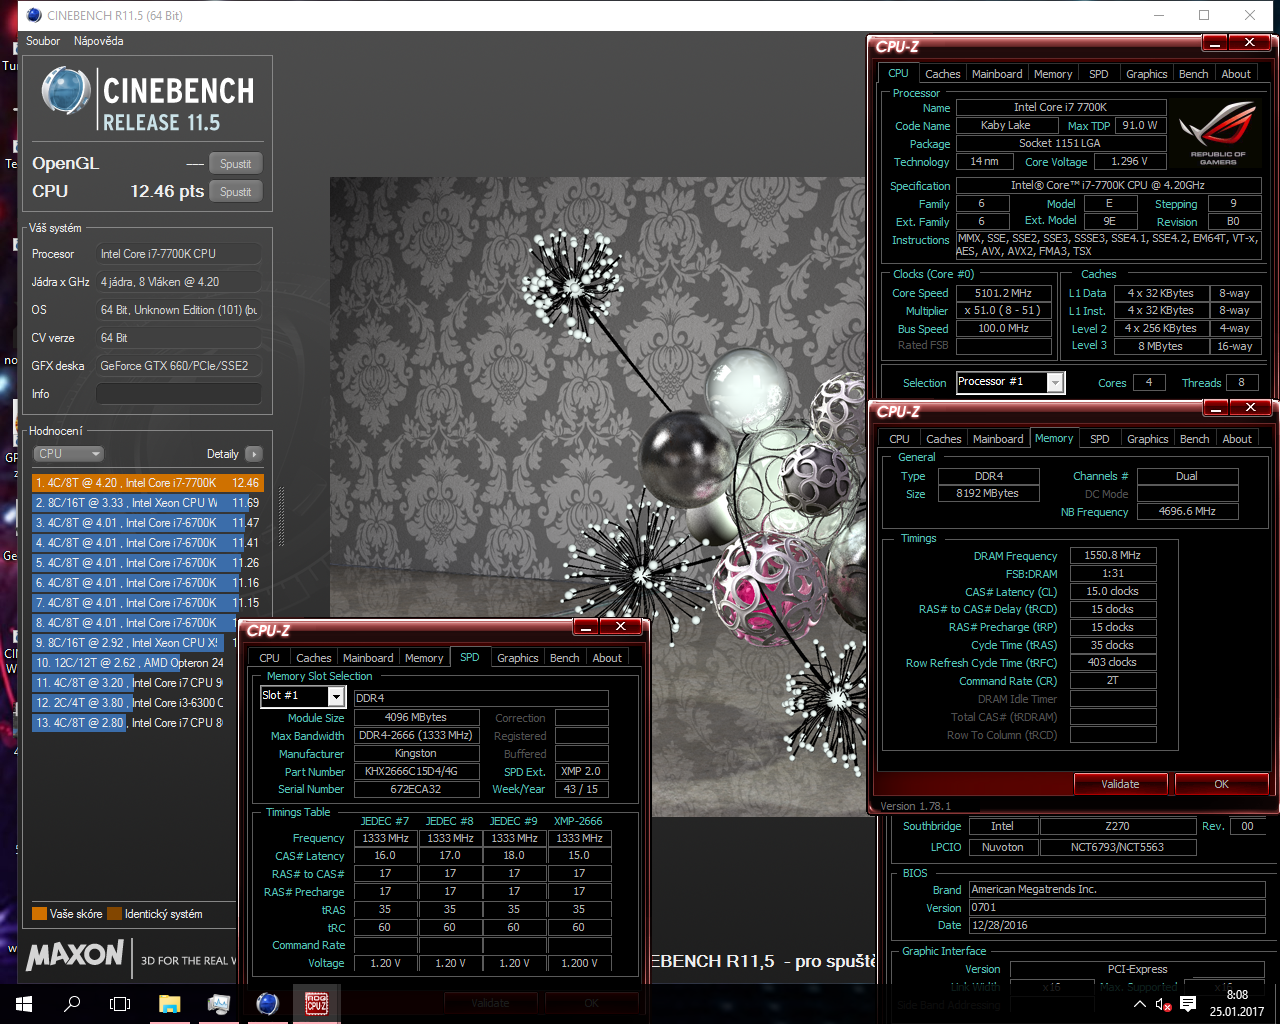
Task: Open Task View on taskbar
Action: [120, 1003]
